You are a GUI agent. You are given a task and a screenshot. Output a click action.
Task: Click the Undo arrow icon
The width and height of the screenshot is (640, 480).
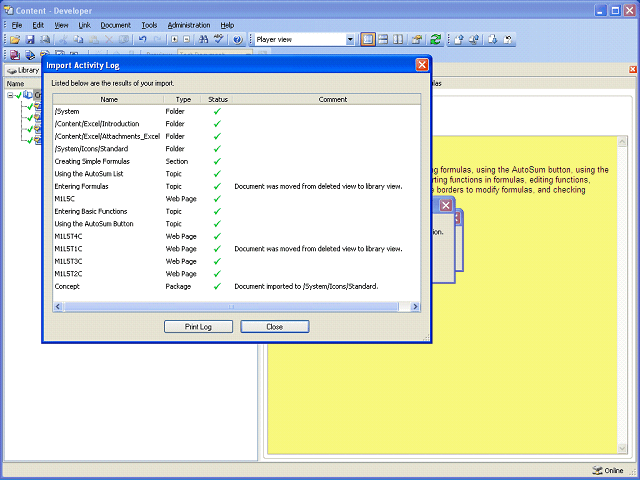pos(142,40)
